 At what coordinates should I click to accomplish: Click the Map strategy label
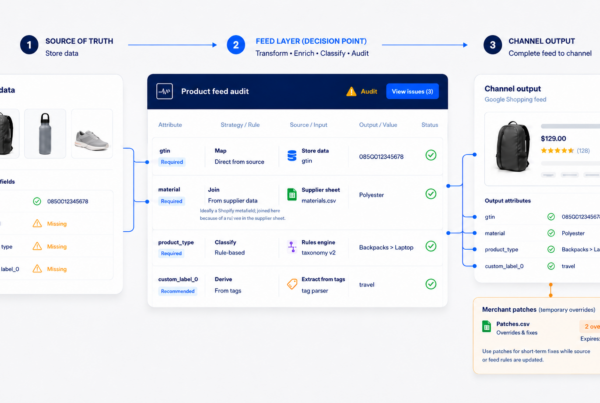[x=220, y=151]
